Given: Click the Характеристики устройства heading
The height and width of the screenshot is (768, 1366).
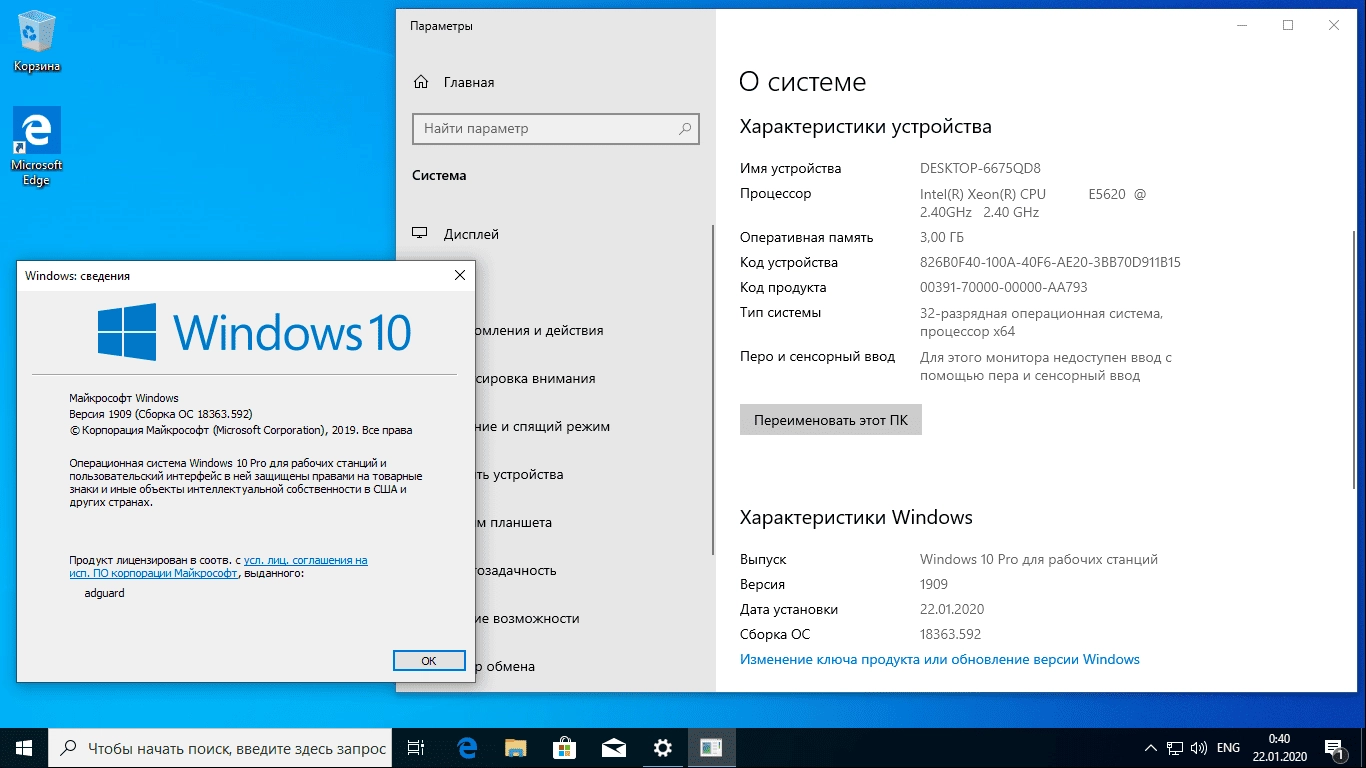Looking at the screenshot, I should coord(866,127).
